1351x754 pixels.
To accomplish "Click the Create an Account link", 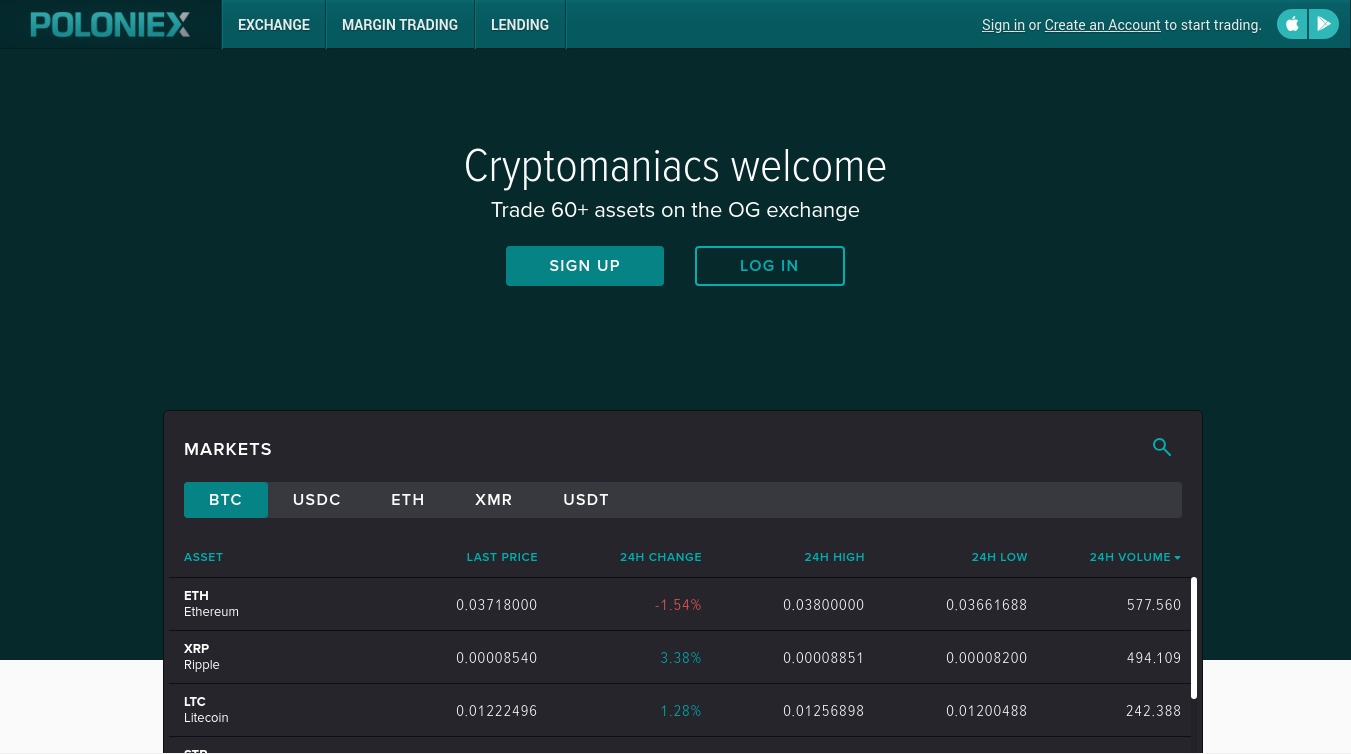I will (x=1102, y=25).
